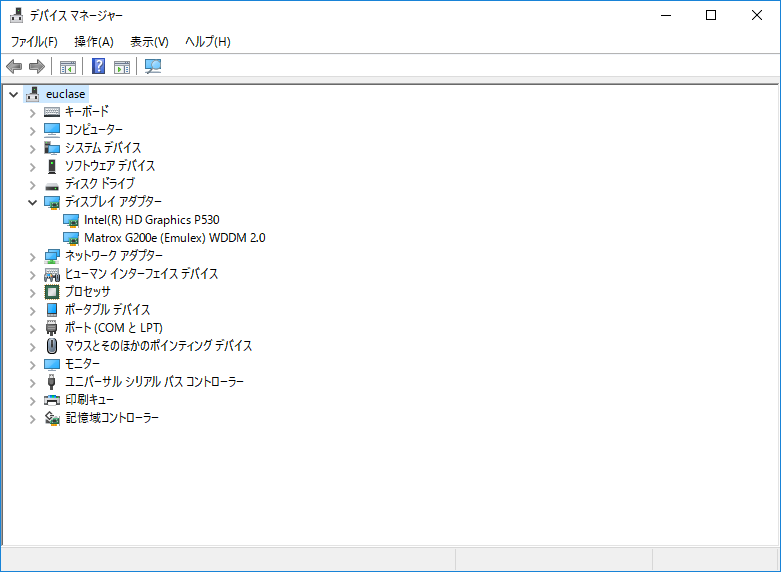Screen dimensions: 781x572
Task: Click the モニター monitor icon
Action: pyautogui.click(x=53, y=364)
